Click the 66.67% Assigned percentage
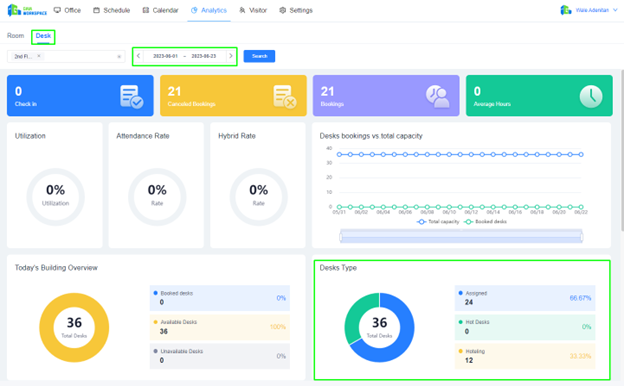The image size is (624, 386). tap(580, 298)
